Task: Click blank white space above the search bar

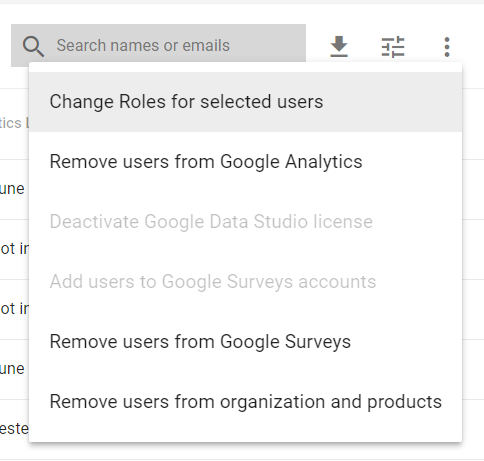Action: [x=242, y=14]
